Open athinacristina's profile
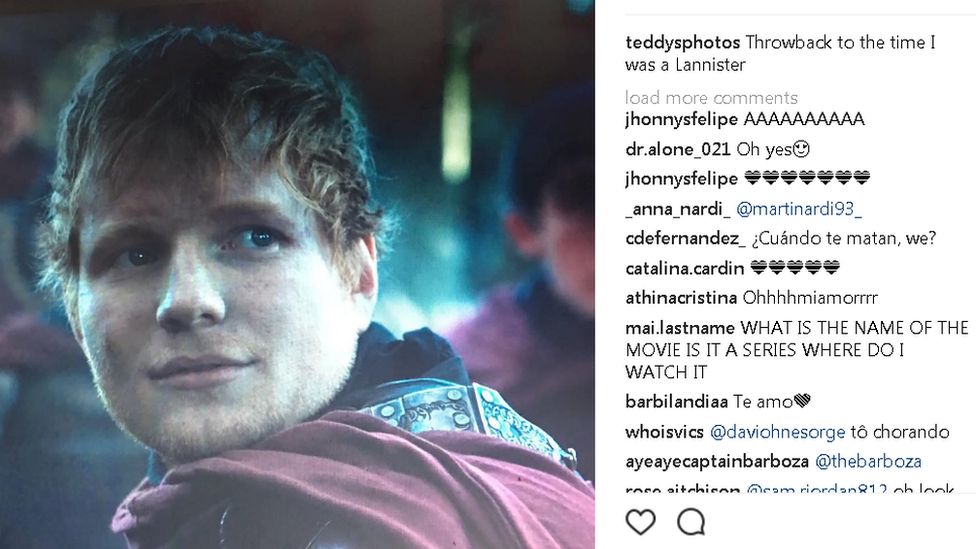Image resolution: width=976 pixels, height=549 pixels. click(x=681, y=298)
